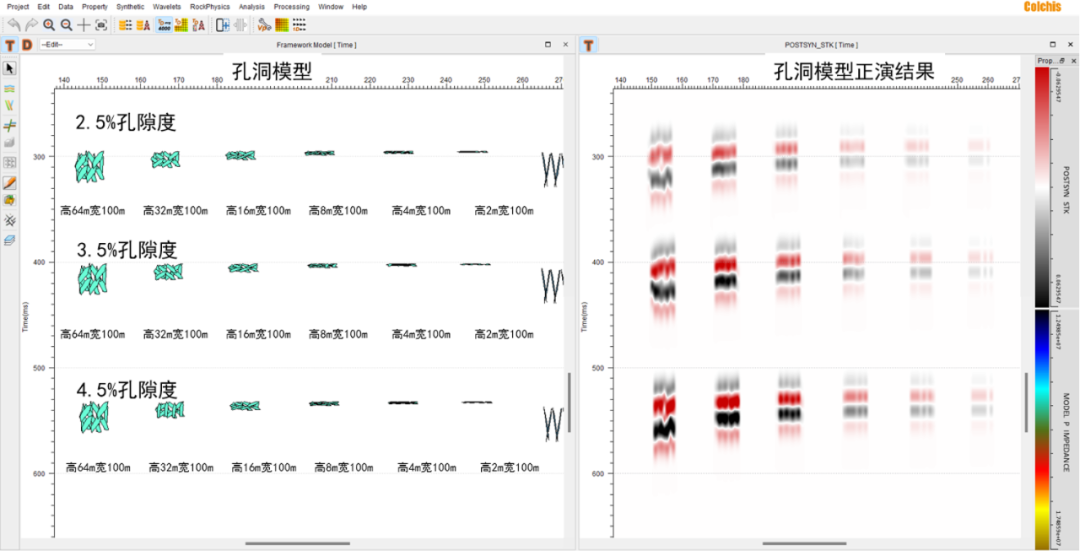Click the 64m-high cavity body under 2.5%孔隙度
This screenshot has height=551, width=1080.
(90, 167)
